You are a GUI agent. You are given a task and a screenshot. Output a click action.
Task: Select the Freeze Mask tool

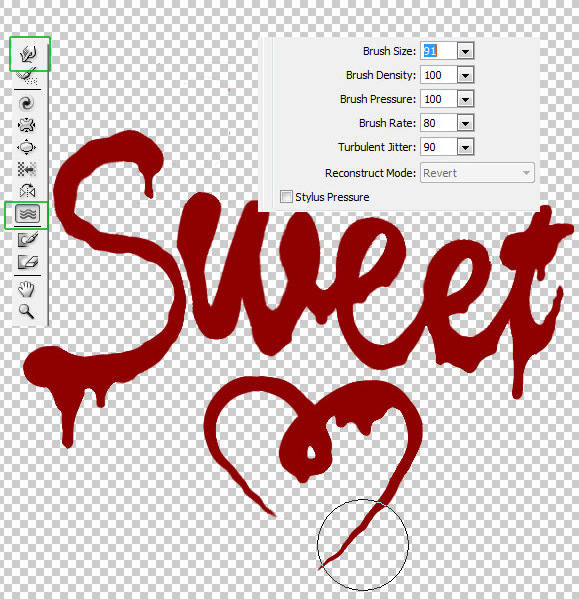click(28, 239)
